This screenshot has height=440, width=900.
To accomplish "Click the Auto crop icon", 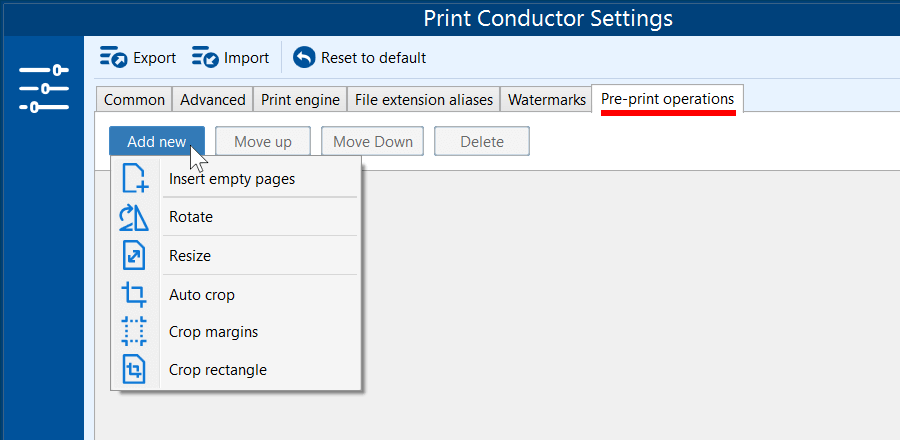I will [134, 295].
